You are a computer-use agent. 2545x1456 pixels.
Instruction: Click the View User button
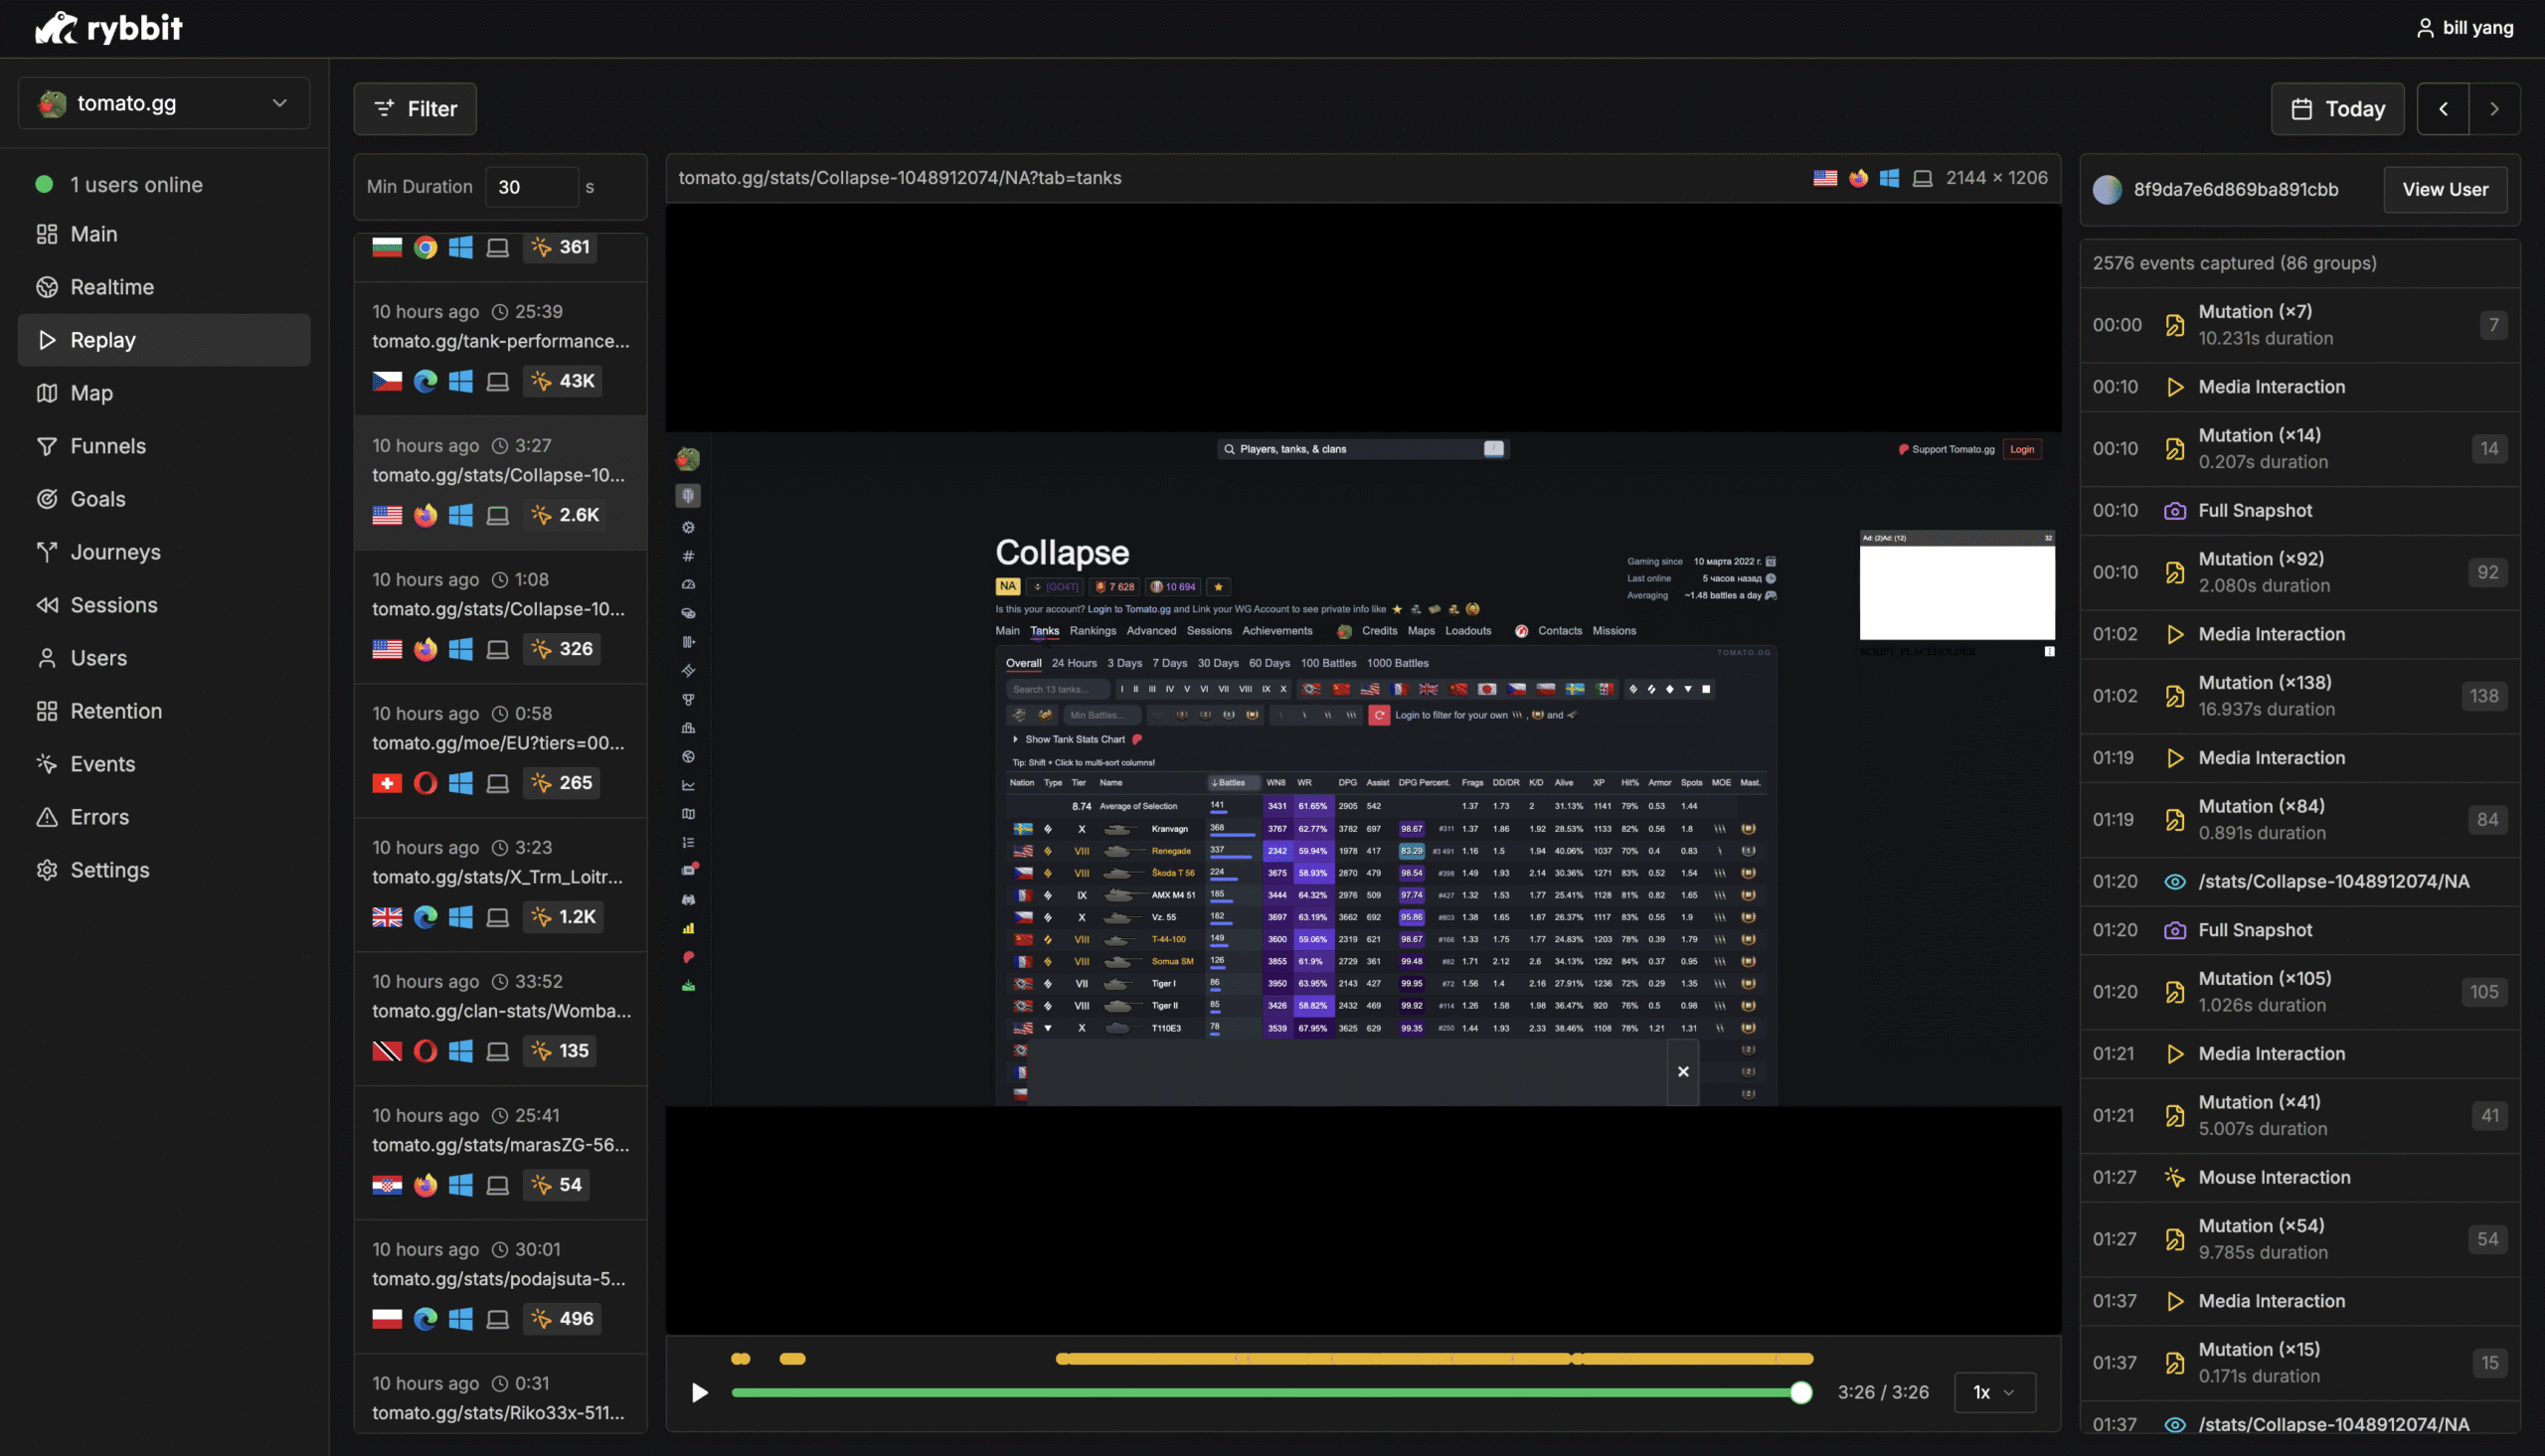pos(2444,189)
